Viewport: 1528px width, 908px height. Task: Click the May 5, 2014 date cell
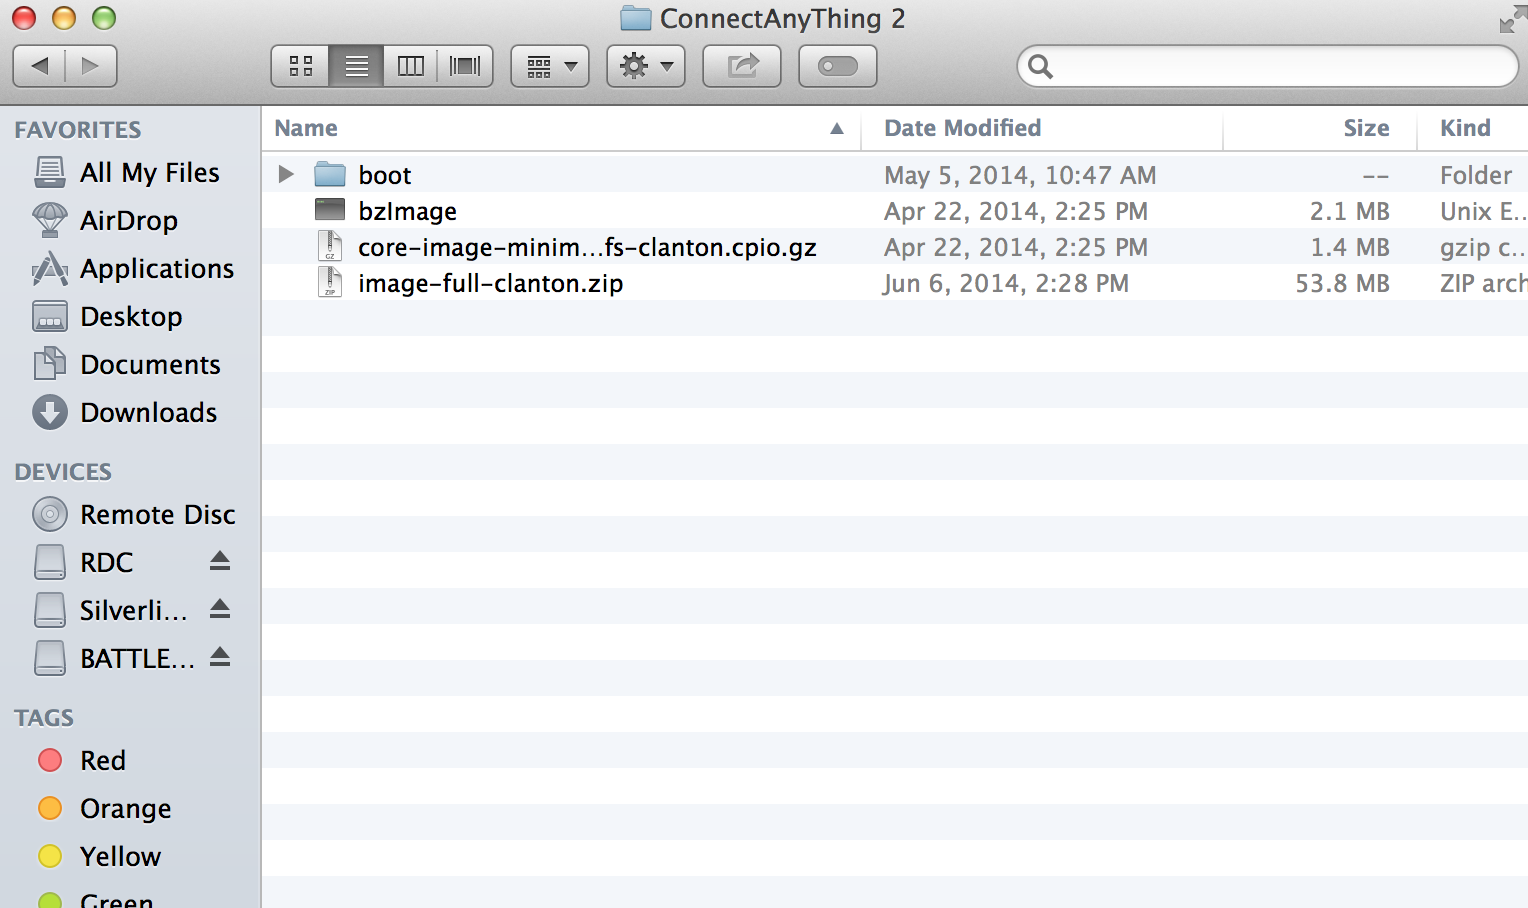(x=1020, y=175)
